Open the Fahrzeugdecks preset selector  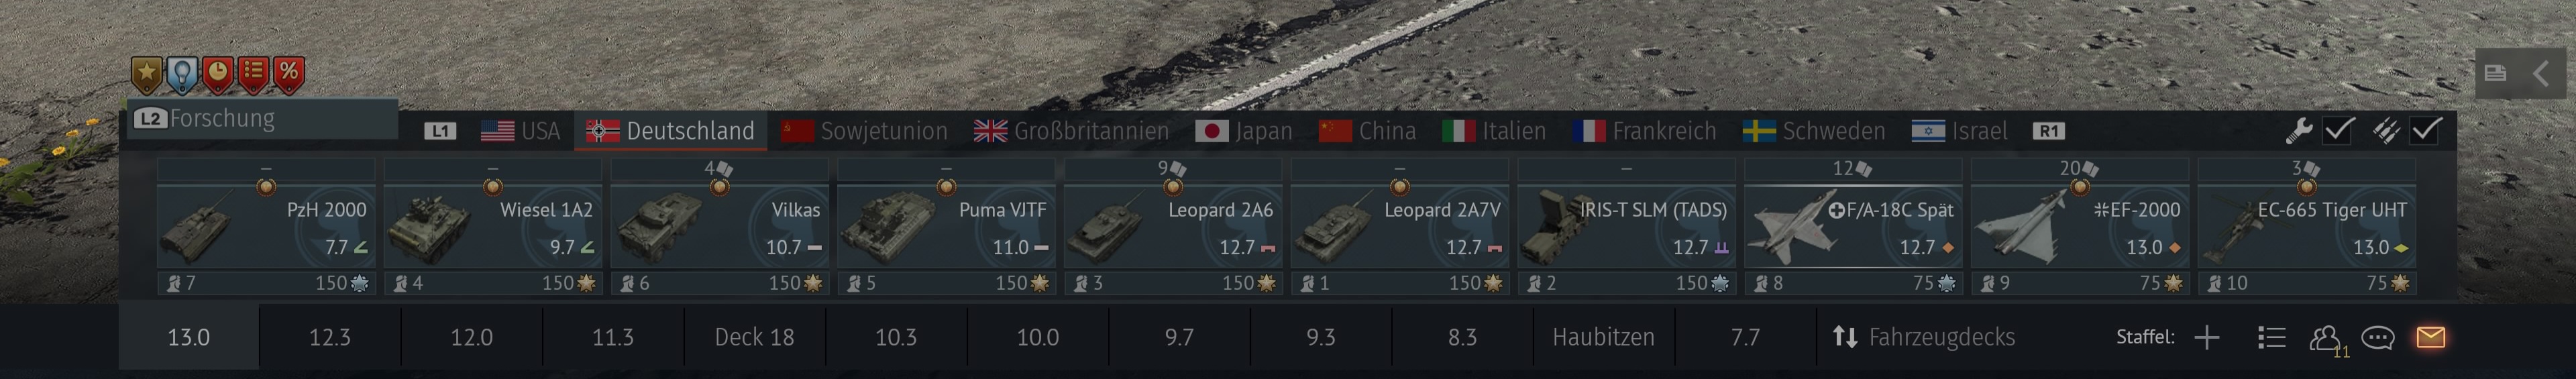tap(1923, 337)
